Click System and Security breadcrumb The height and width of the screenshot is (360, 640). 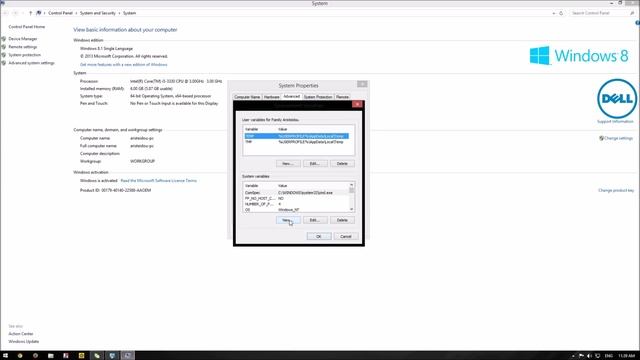(98, 13)
